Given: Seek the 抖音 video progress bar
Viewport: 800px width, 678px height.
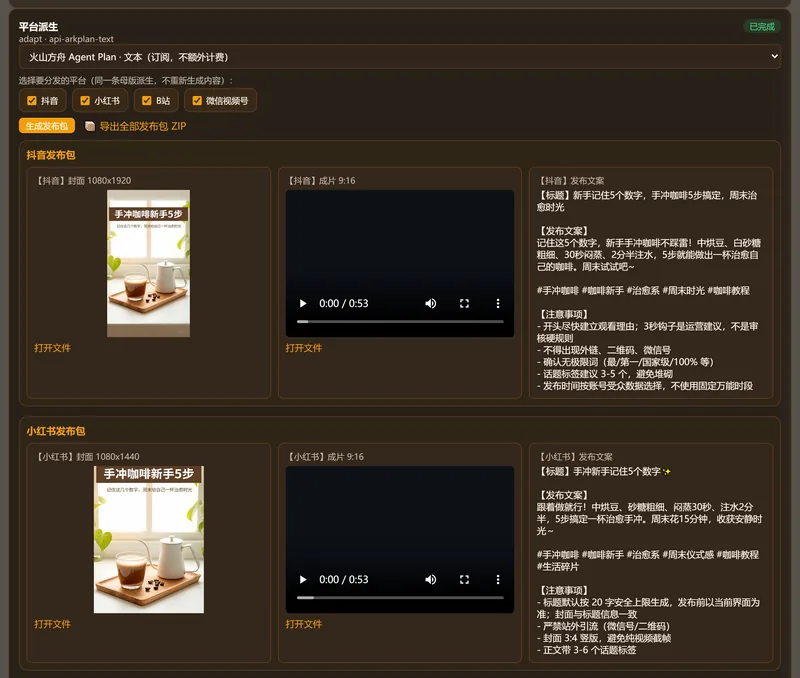Looking at the screenshot, I should (400, 321).
